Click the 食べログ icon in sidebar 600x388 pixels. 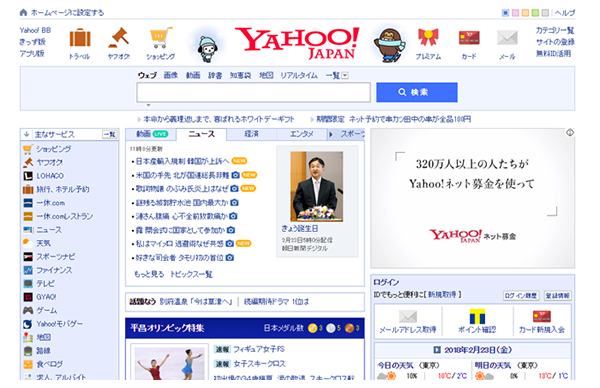coord(28,364)
